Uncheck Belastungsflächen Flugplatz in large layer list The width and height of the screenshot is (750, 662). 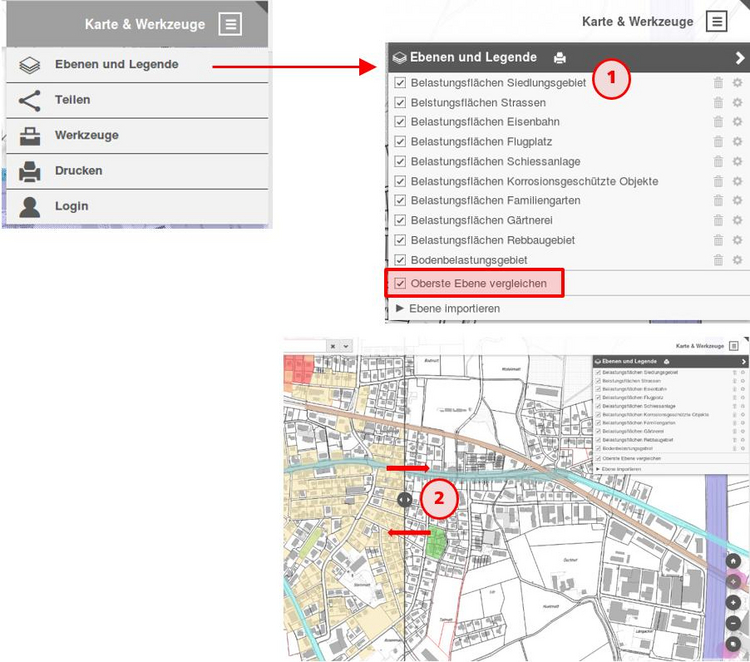pos(400,142)
